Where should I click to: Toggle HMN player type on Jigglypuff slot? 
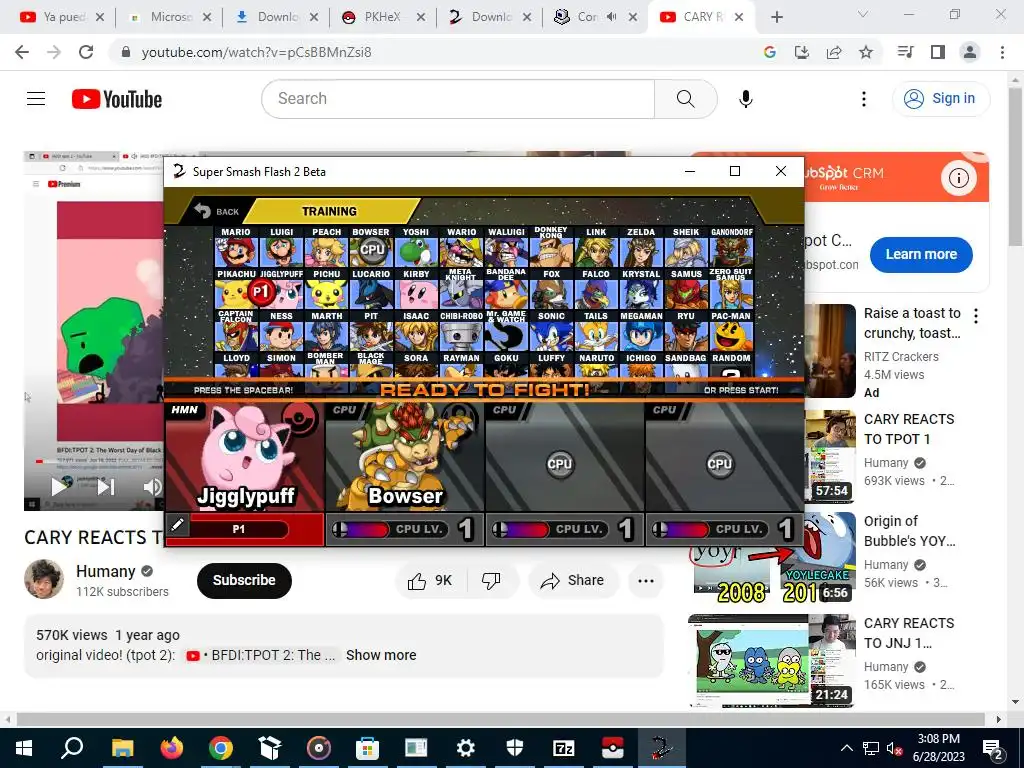185,410
